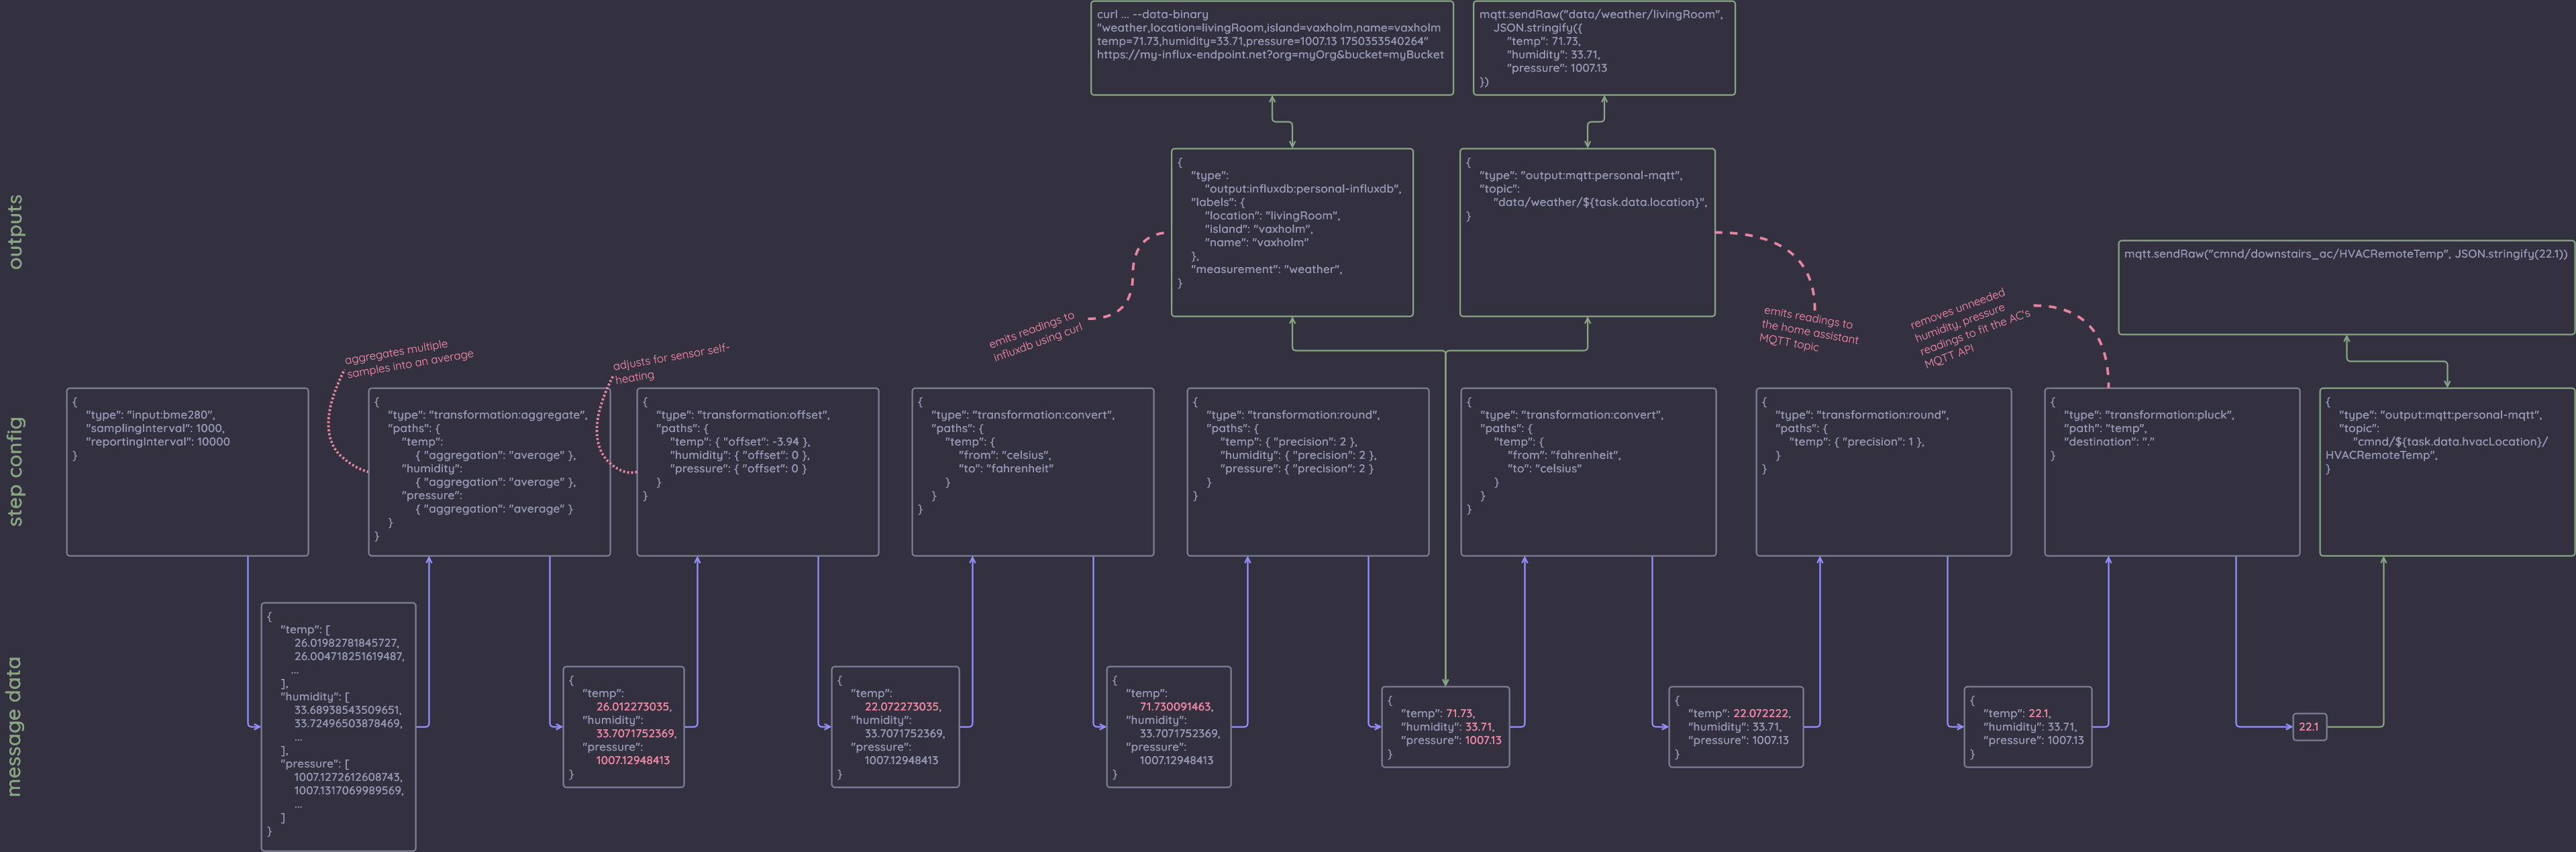Select the mqtt output box with HVACRemoteTemp topic
This screenshot has width=2576, height=852.
2447,472
